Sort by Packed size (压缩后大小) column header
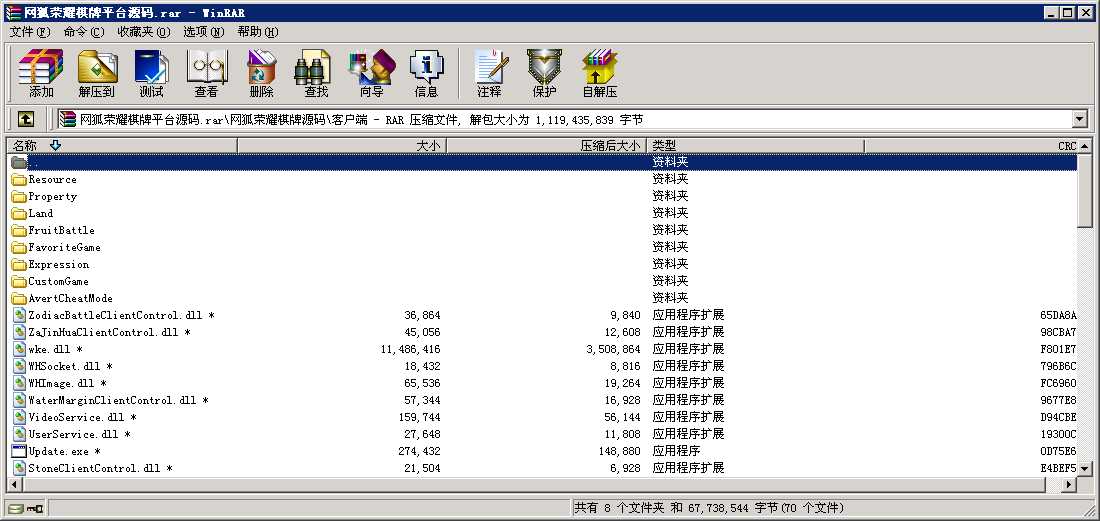 546,146
